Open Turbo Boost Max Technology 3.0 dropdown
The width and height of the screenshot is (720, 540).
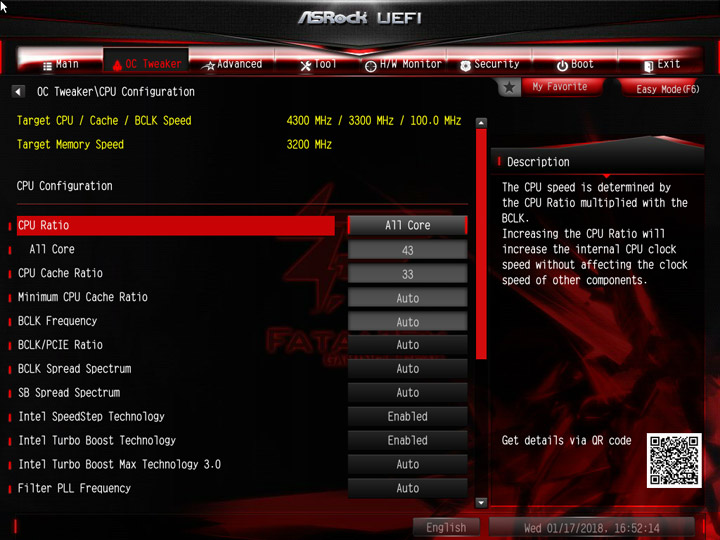(407, 464)
